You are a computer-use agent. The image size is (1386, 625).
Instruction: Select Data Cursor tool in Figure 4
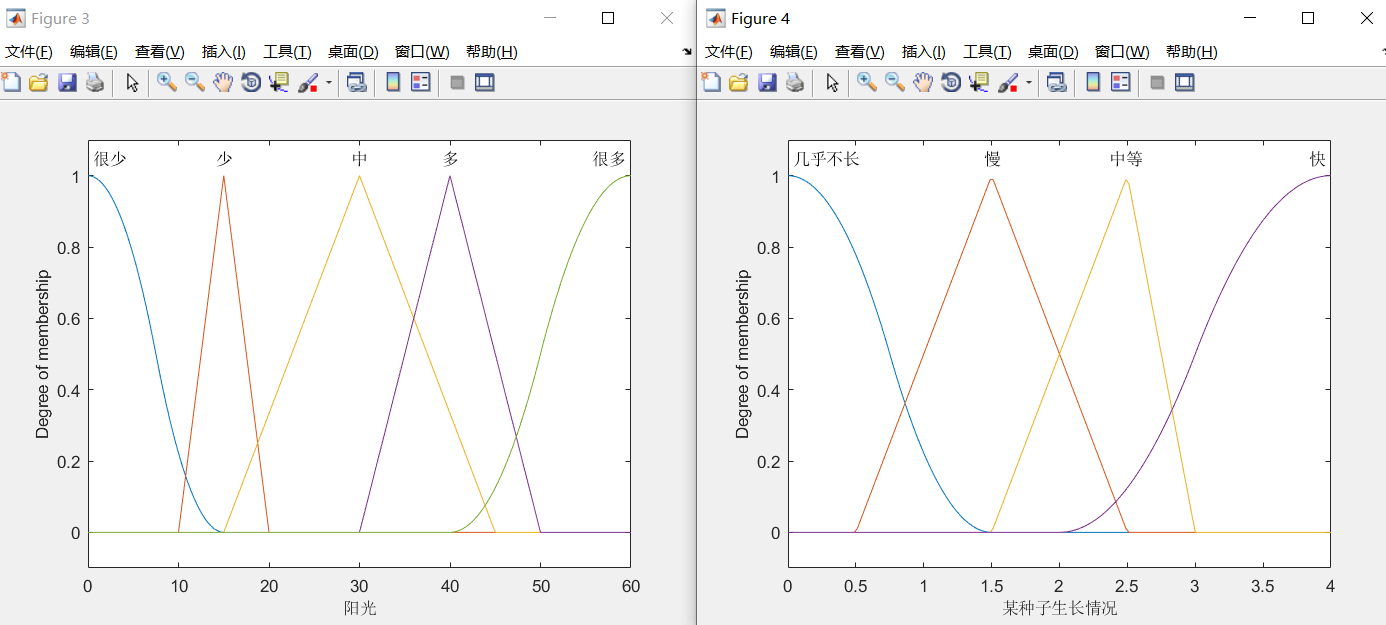pyautogui.click(x=979, y=83)
